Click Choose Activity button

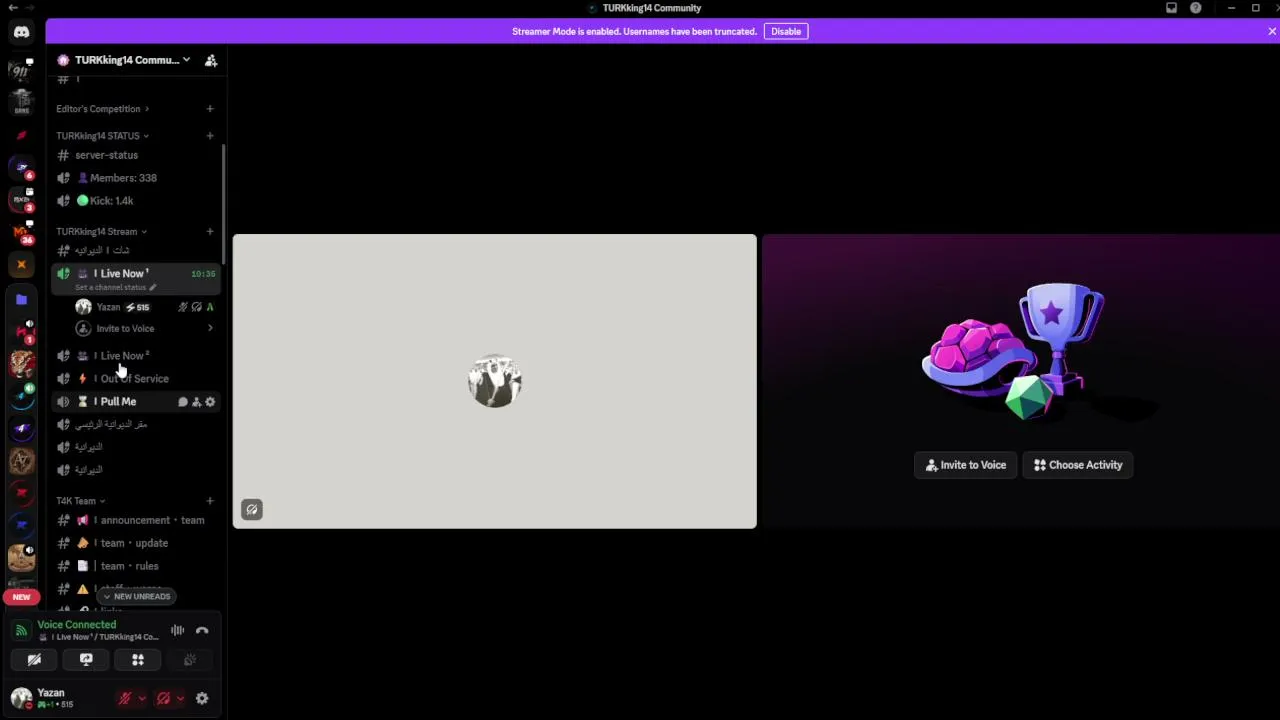pos(1078,465)
